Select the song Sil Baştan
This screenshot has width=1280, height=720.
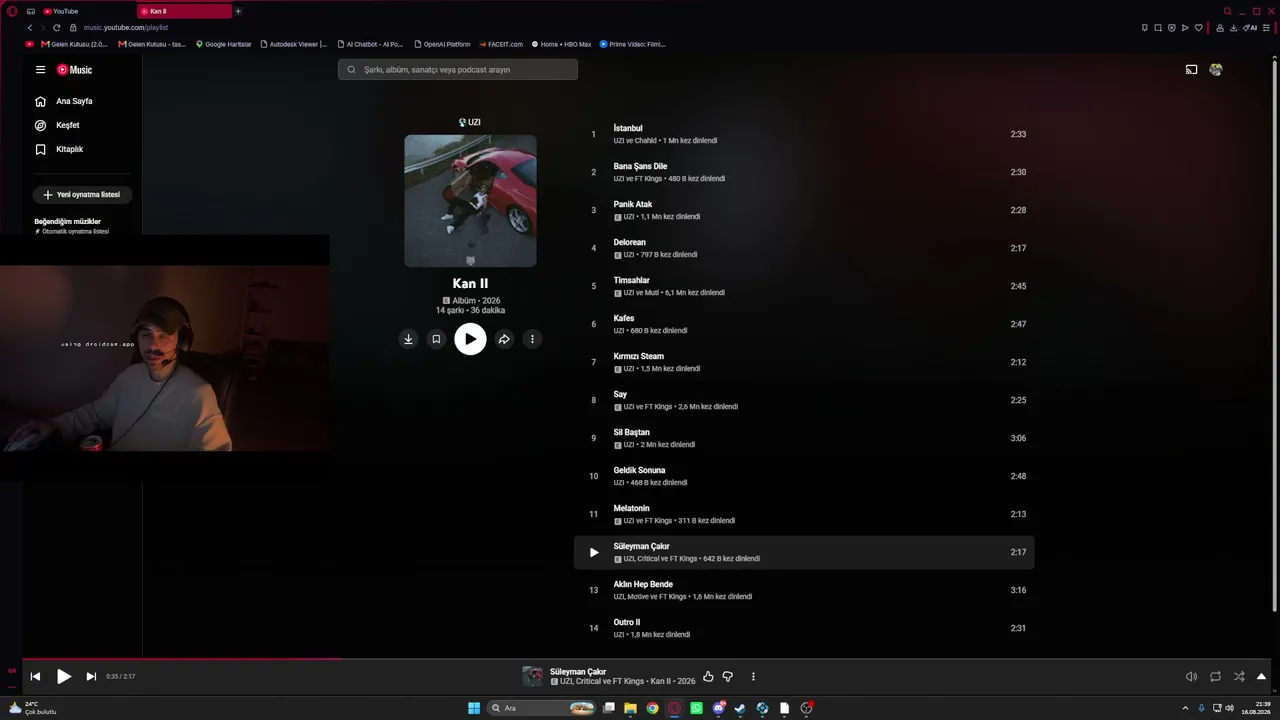click(x=632, y=432)
